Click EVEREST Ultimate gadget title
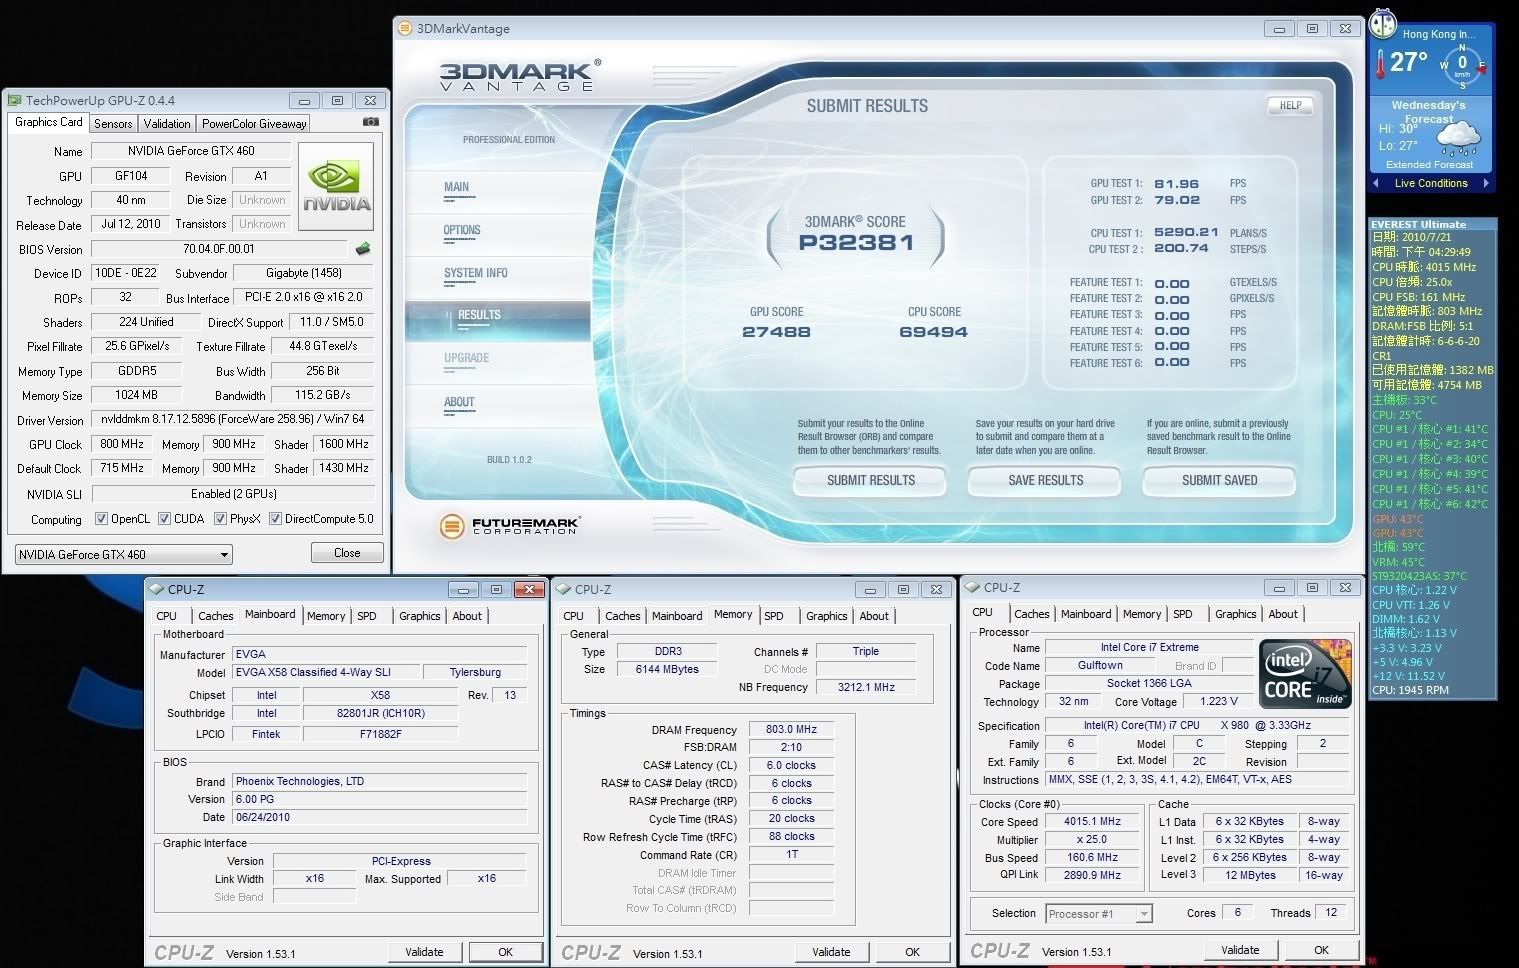Viewport: 1519px width, 968px height. (1418, 224)
